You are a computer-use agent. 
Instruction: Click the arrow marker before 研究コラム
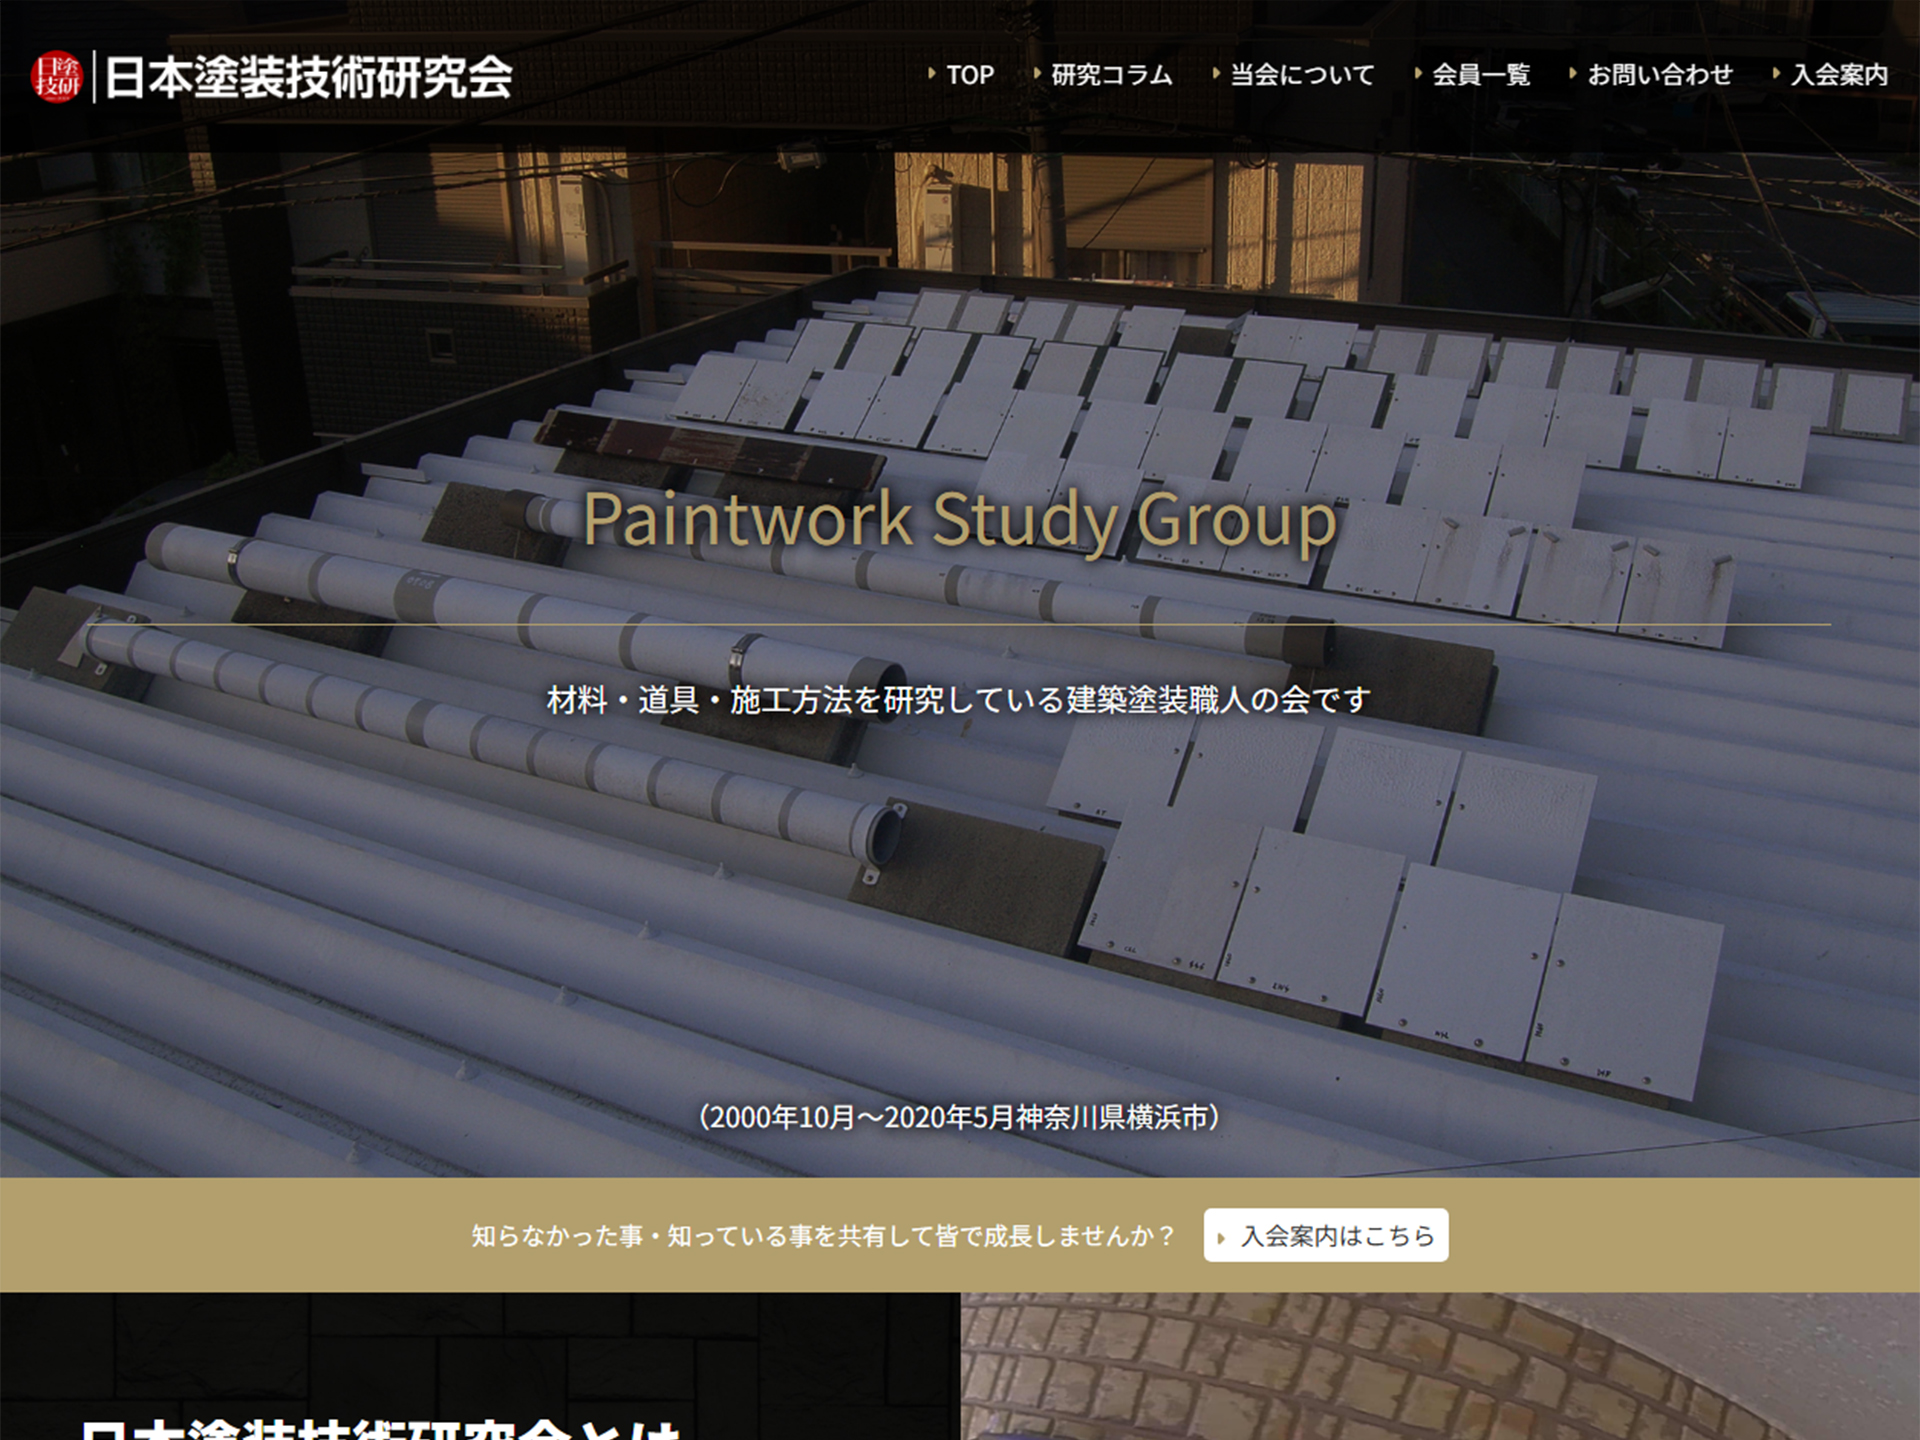(x=1037, y=74)
